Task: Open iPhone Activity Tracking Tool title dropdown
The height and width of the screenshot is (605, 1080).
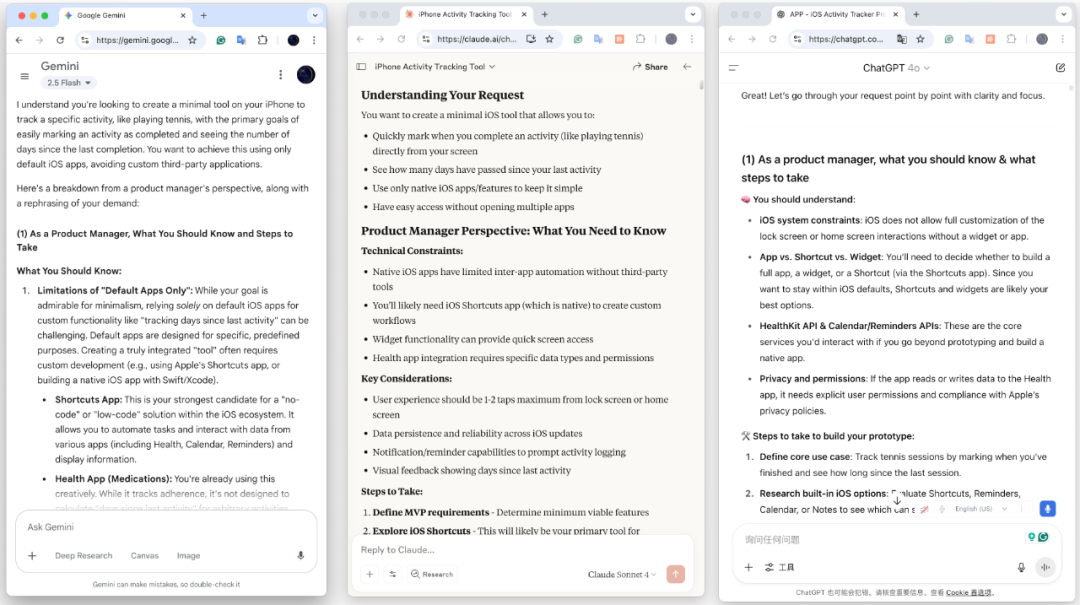Action: [x=435, y=67]
